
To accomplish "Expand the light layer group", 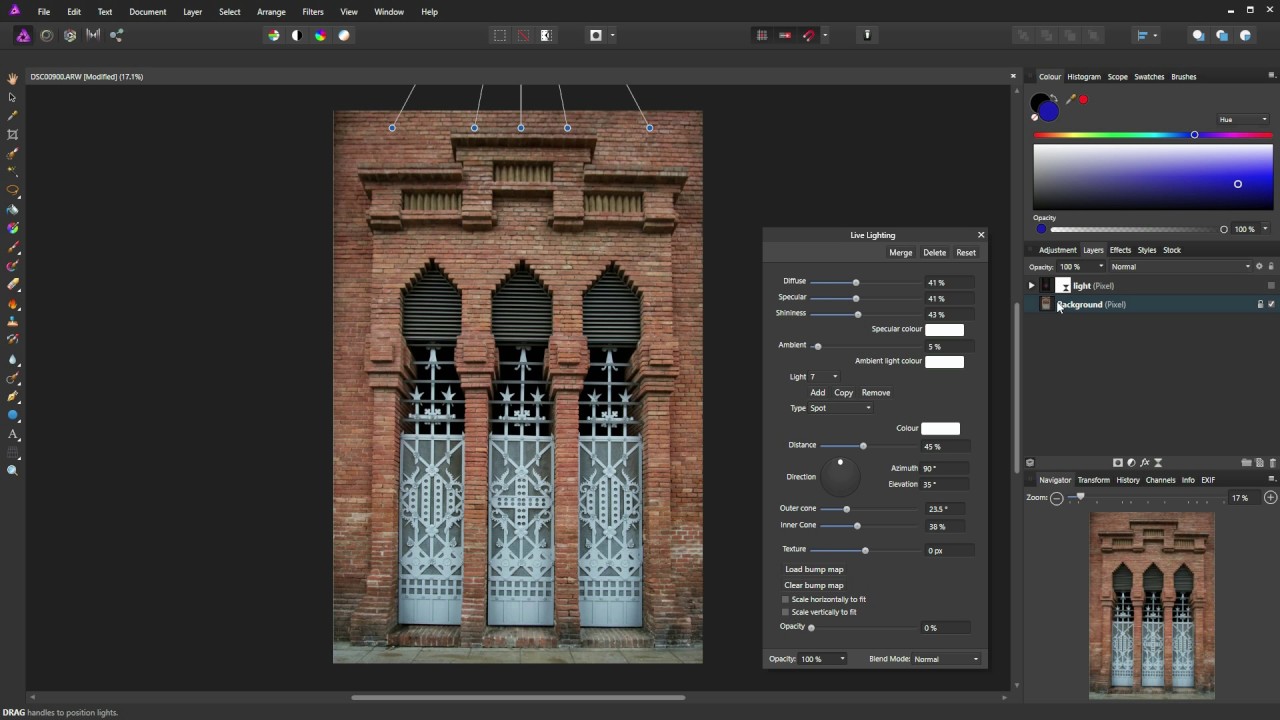I will pyautogui.click(x=1031, y=286).
